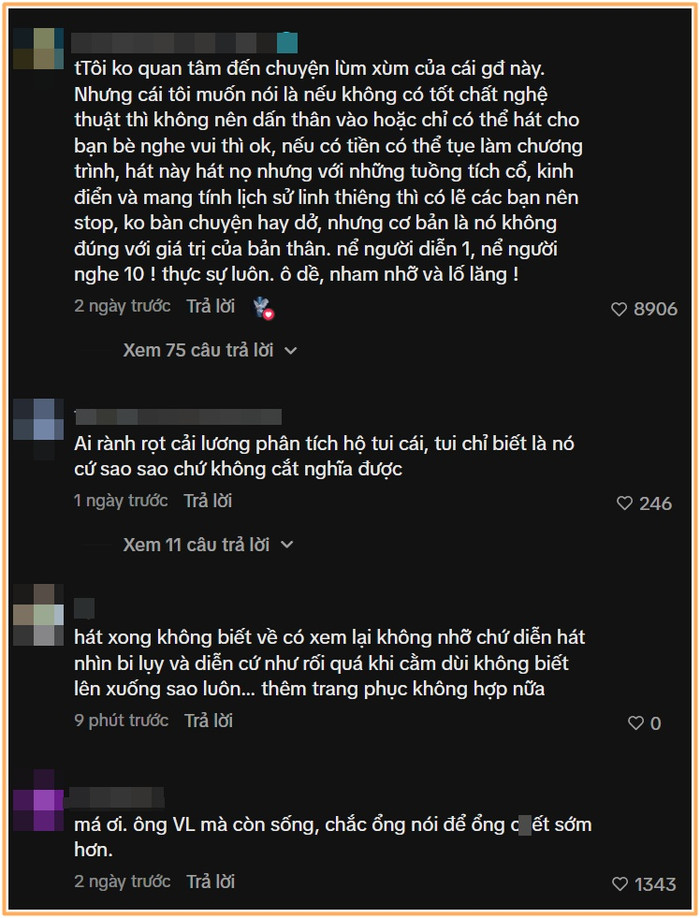Click chevron next to 75 câu trả lời
Viewport: 700px width, 918px height.
click(290, 351)
